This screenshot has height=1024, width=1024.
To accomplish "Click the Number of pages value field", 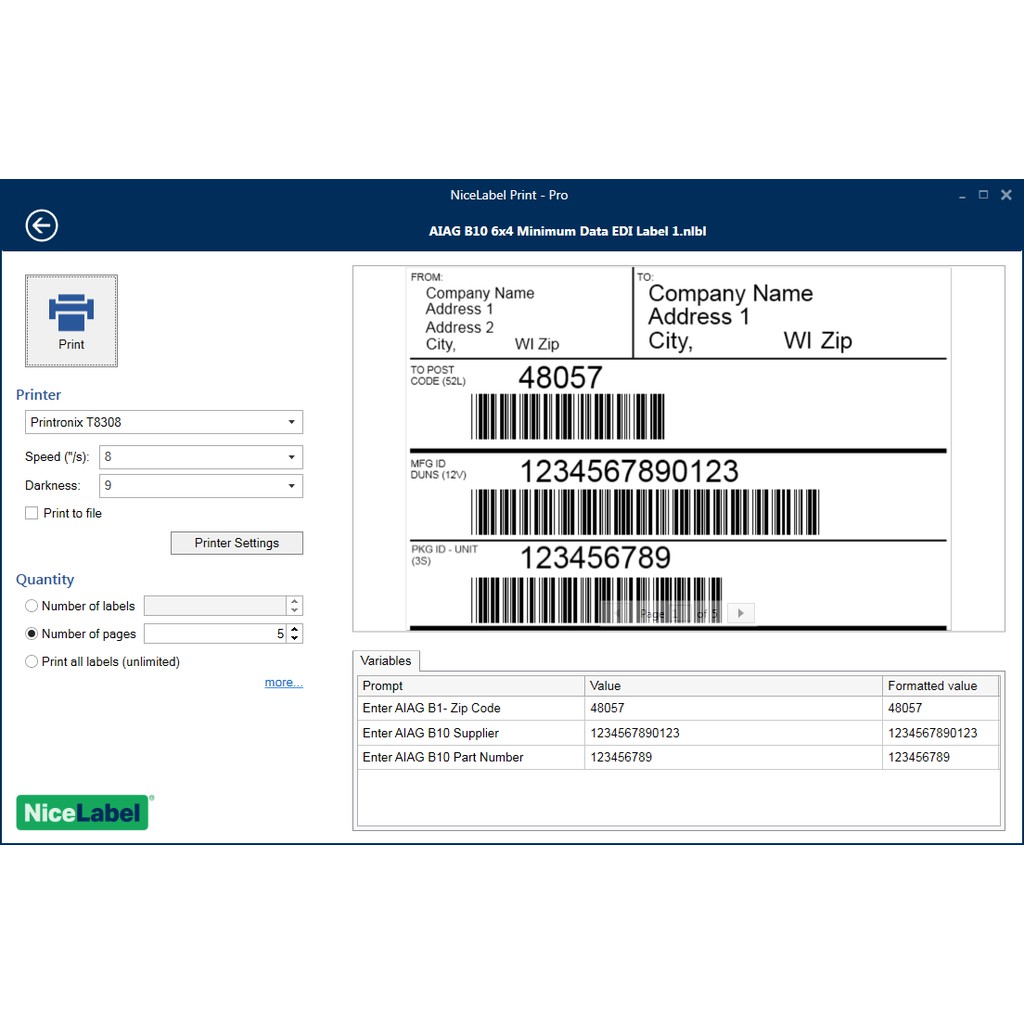I will [215, 633].
